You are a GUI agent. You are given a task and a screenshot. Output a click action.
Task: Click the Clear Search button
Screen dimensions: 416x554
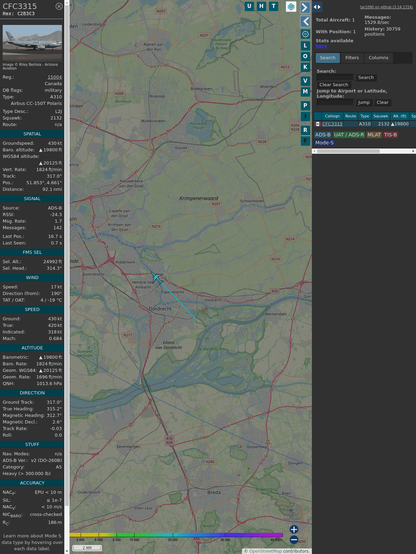tap(334, 84)
